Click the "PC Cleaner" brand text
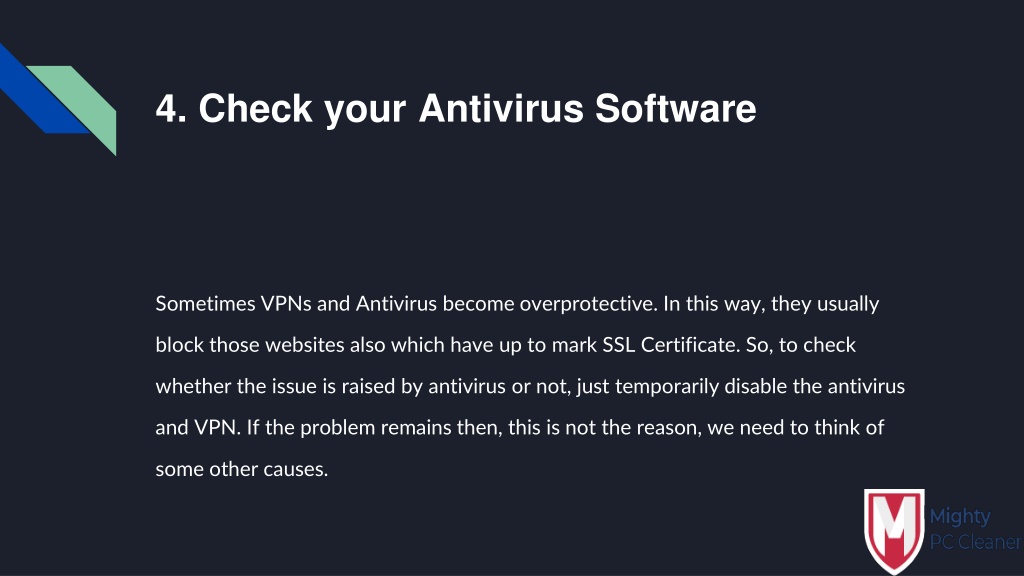 (x=975, y=542)
